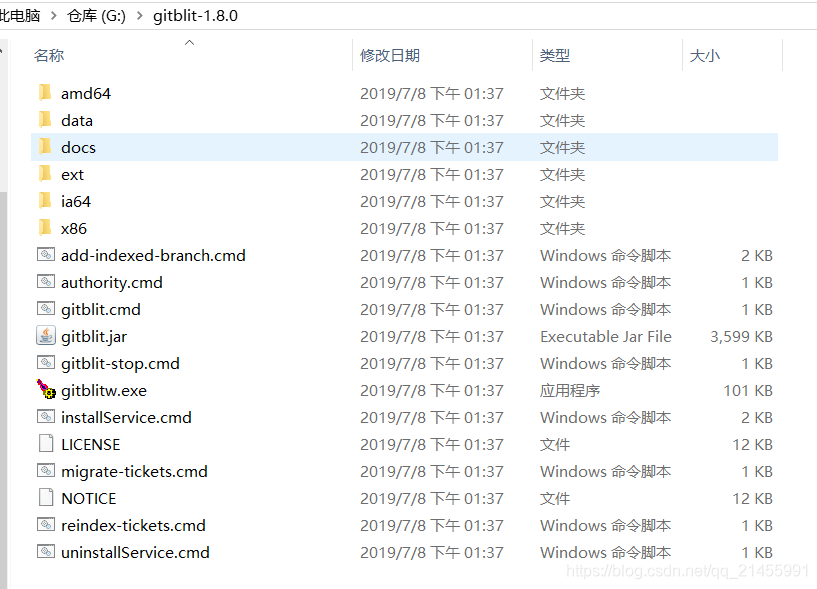Click the 2 KB size of add-indexed-branch.cmd
This screenshot has width=817, height=589.
(x=757, y=255)
